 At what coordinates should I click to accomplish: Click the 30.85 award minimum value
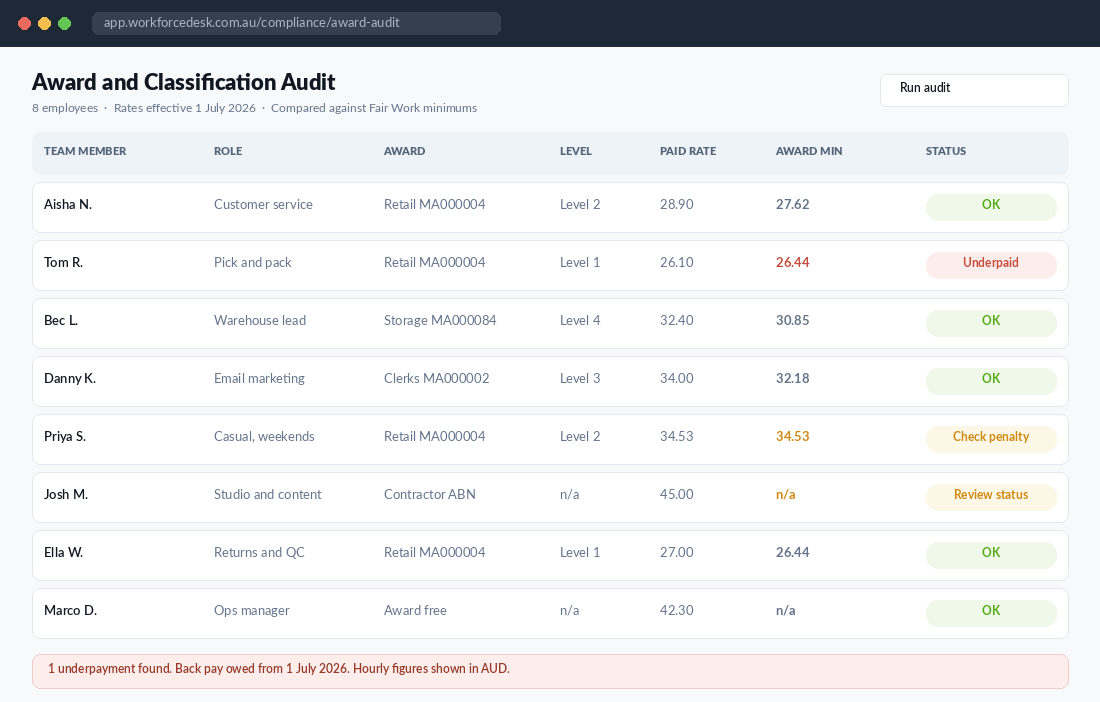(x=792, y=320)
